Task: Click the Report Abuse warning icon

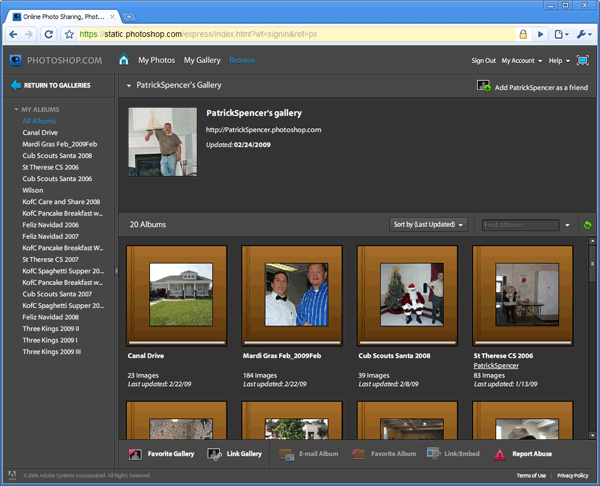Action: coord(499,454)
